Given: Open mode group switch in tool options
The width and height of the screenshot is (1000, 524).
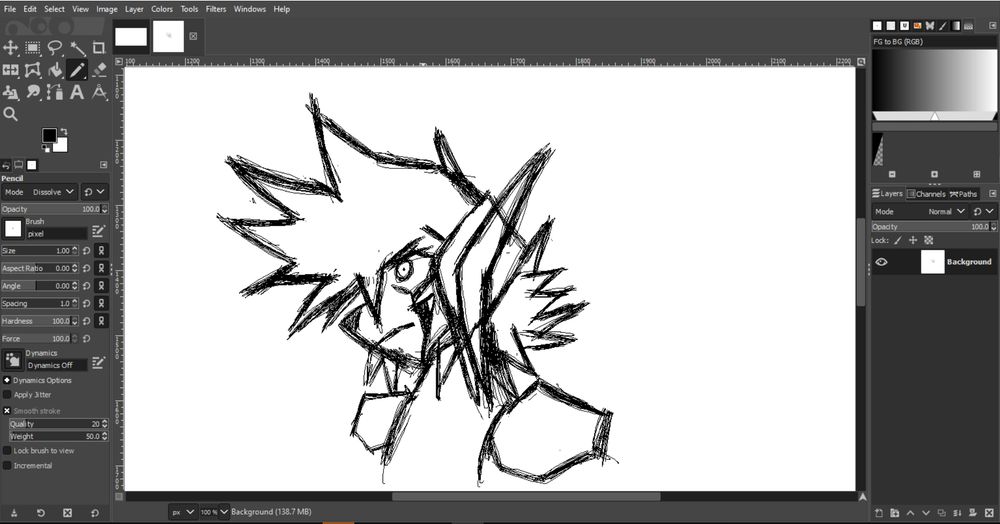Looking at the screenshot, I should pos(94,192).
